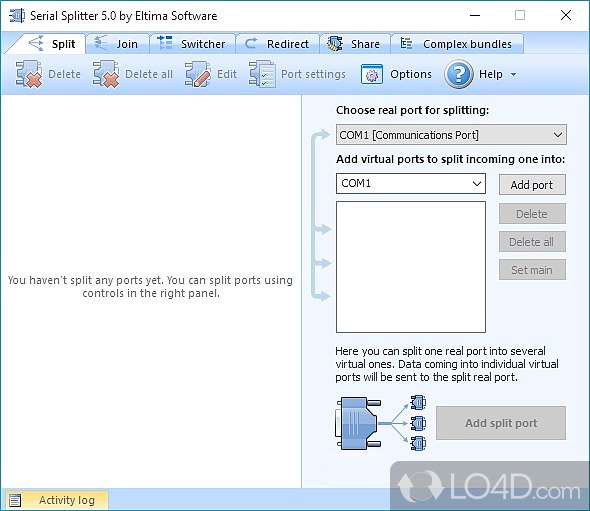This screenshot has height=511, width=590.
Task: Switch to the Switcher tab
Action: coord(193,44)
